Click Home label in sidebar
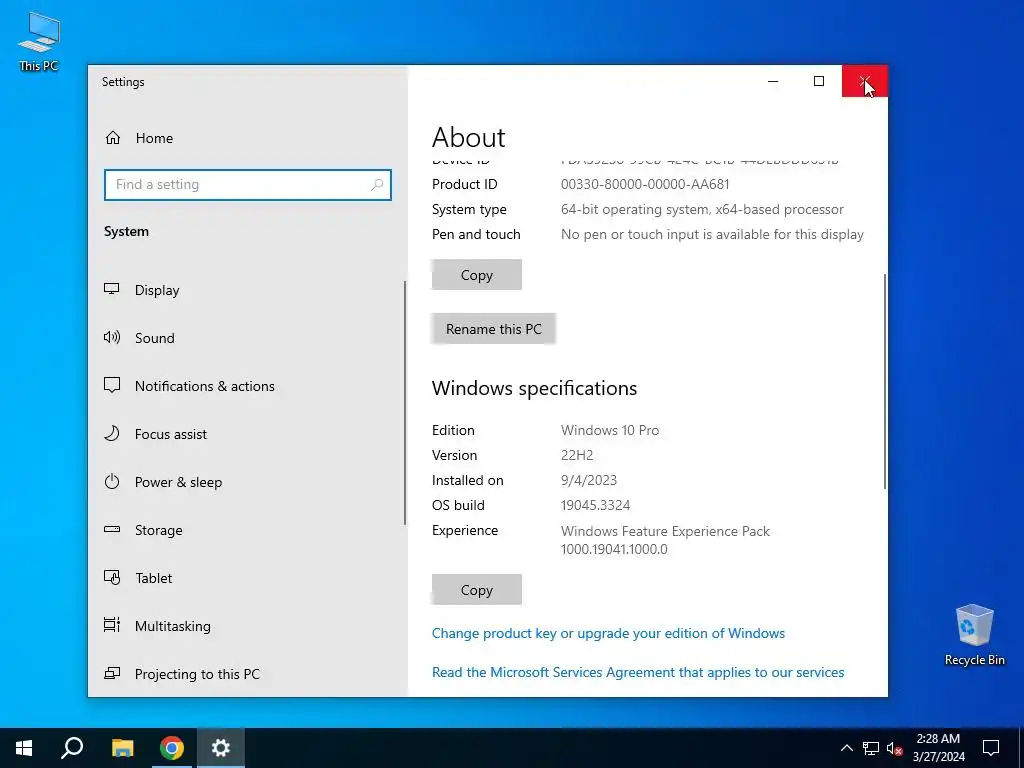This screenshot has width=1024, height=768. [x=154, y=138]
